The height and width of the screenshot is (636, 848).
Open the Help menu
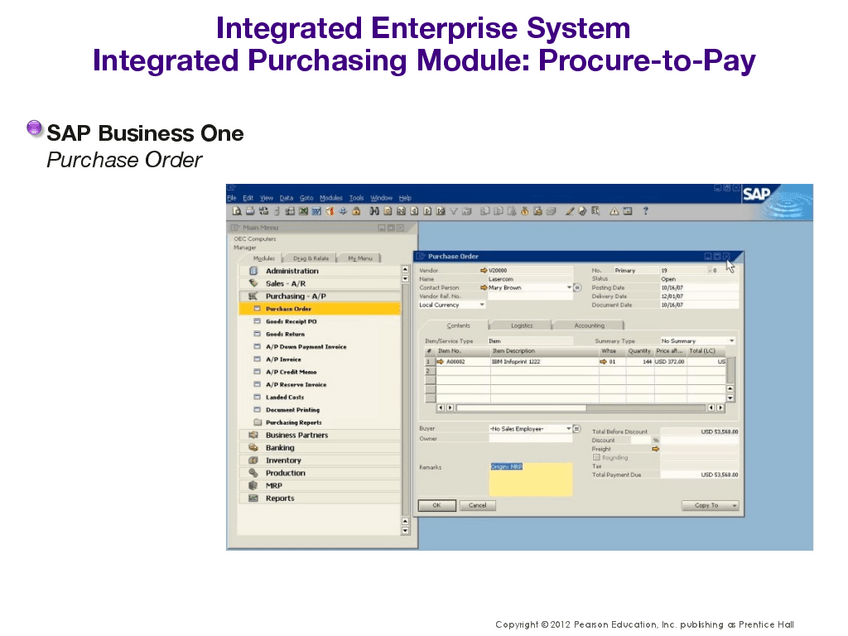(405, 198)
